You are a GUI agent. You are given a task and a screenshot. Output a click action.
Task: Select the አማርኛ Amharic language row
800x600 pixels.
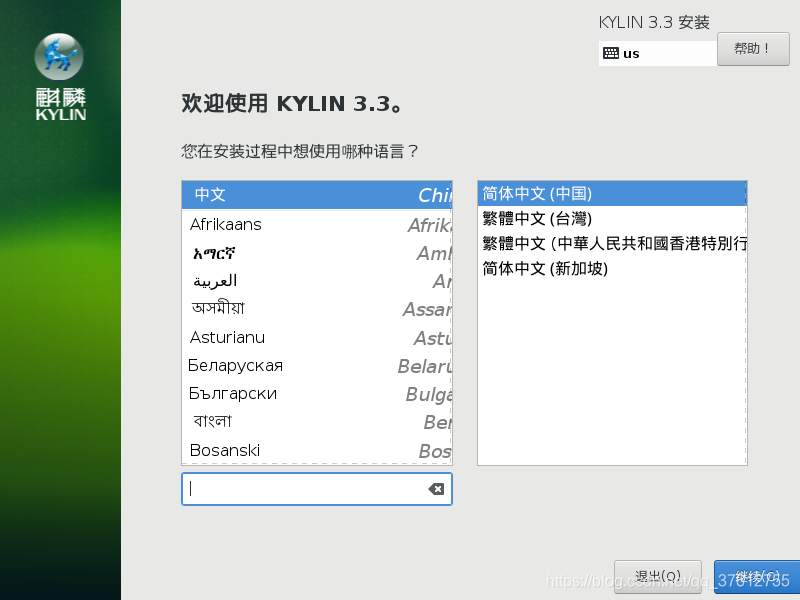tap(317, 253)
